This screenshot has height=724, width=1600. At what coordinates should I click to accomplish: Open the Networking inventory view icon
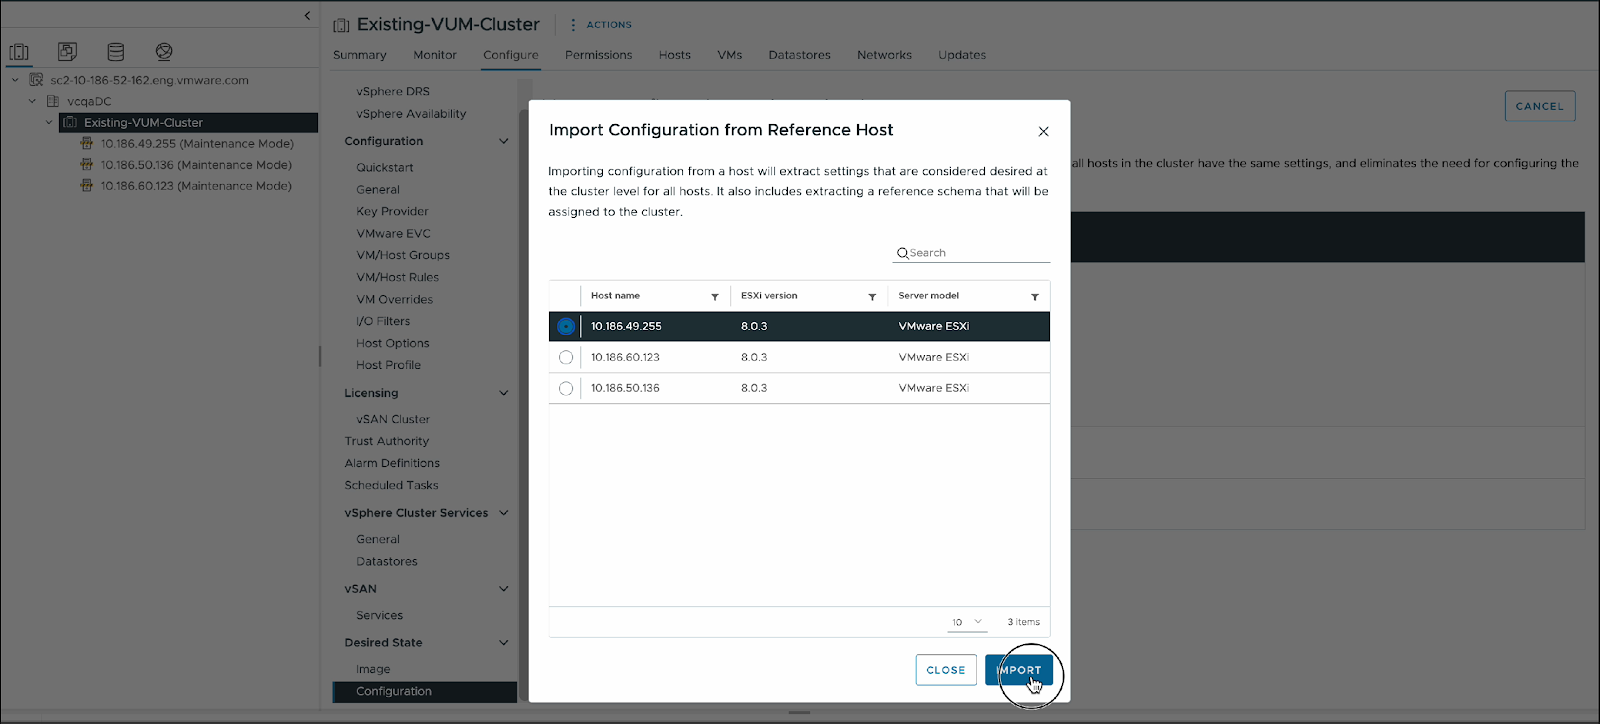(164, 51)
